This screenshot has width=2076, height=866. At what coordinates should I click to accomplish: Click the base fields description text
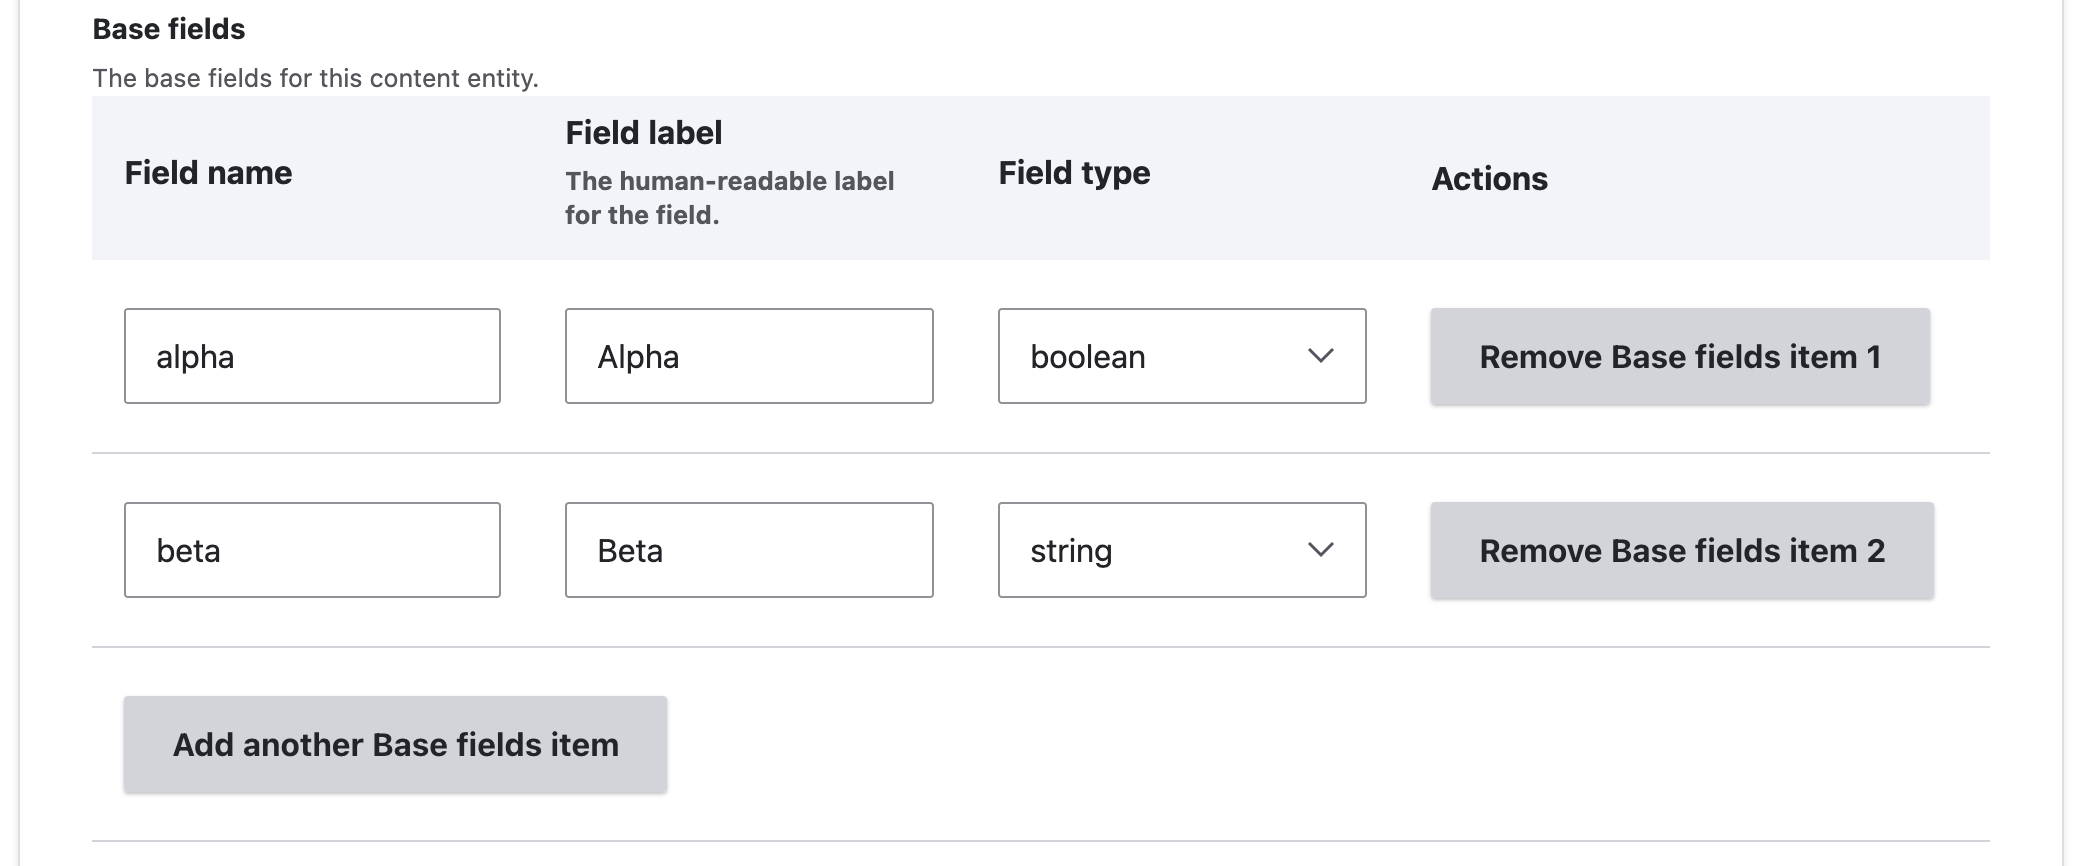315,78
